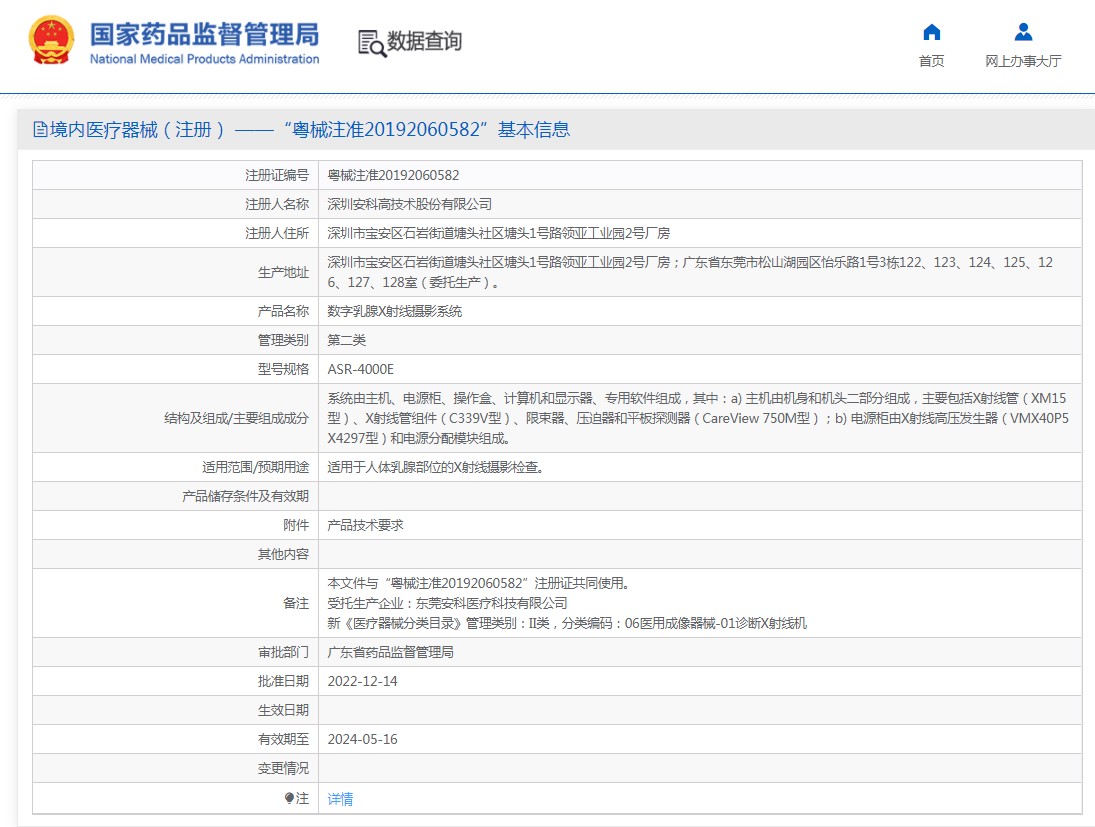The image size is (1095, 827).
Task: Click the 注册人住所 address value
Action: tap(499, 233)
